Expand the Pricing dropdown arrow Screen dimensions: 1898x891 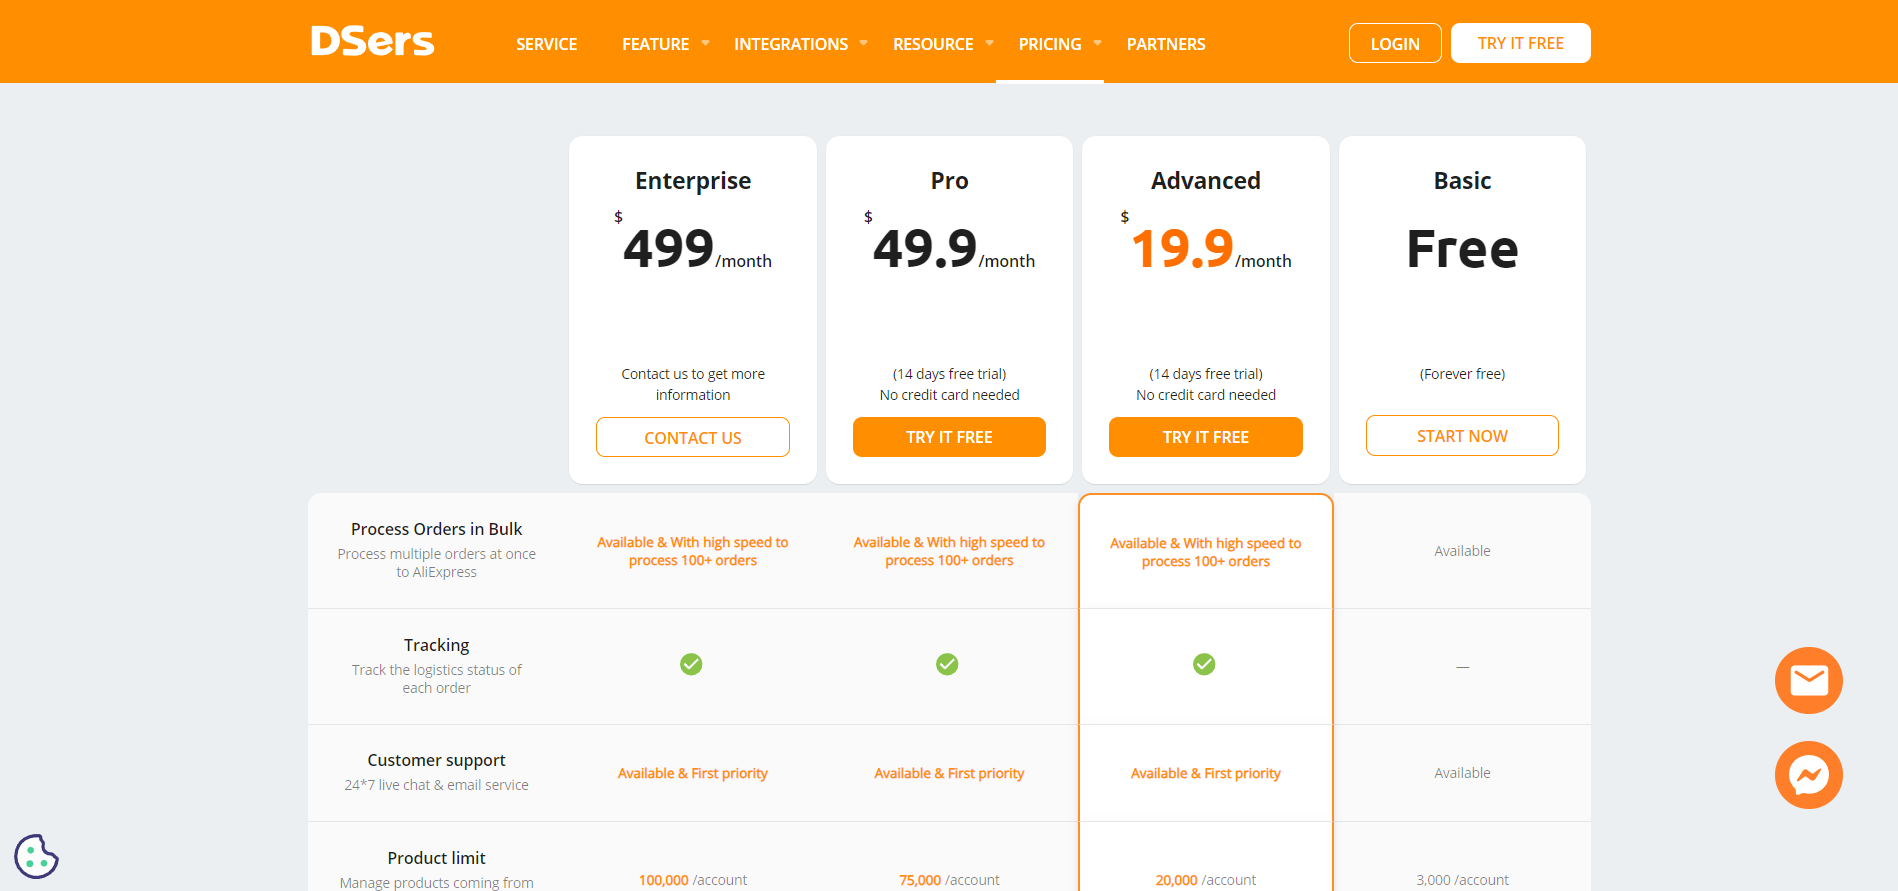click(x=1098, y=43)
